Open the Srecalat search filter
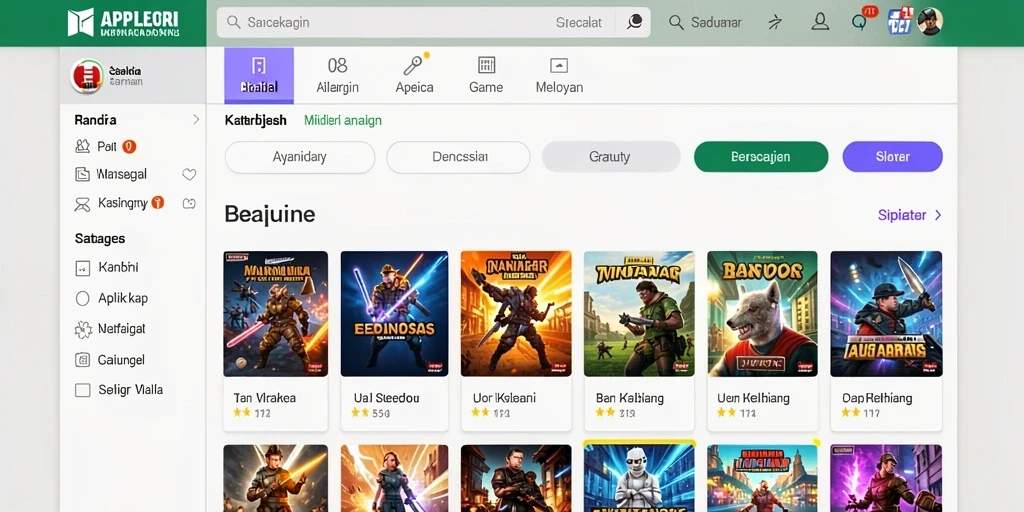Screen dimensions: 1024x512 click(579, 22)
